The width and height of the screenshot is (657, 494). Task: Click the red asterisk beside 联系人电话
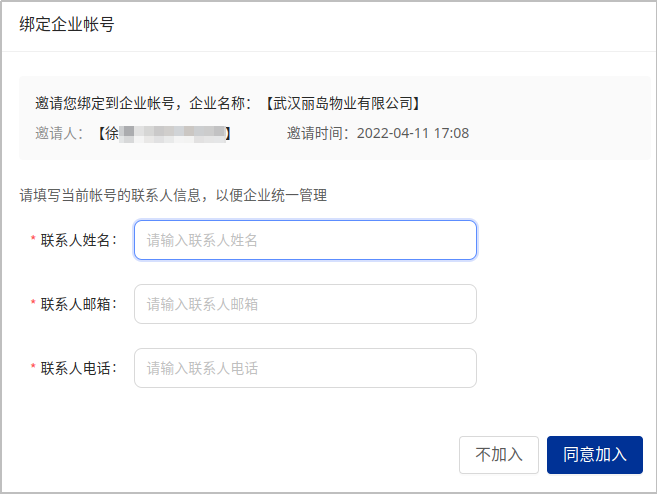coord(32,369)
